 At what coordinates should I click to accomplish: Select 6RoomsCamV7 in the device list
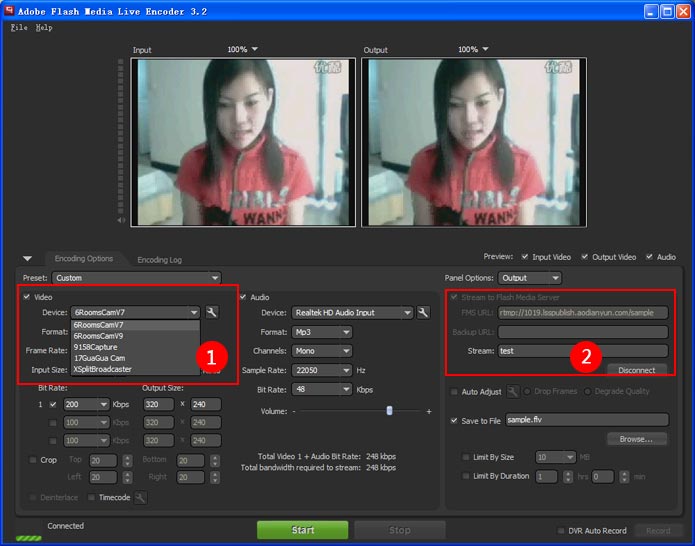[135, 325]
